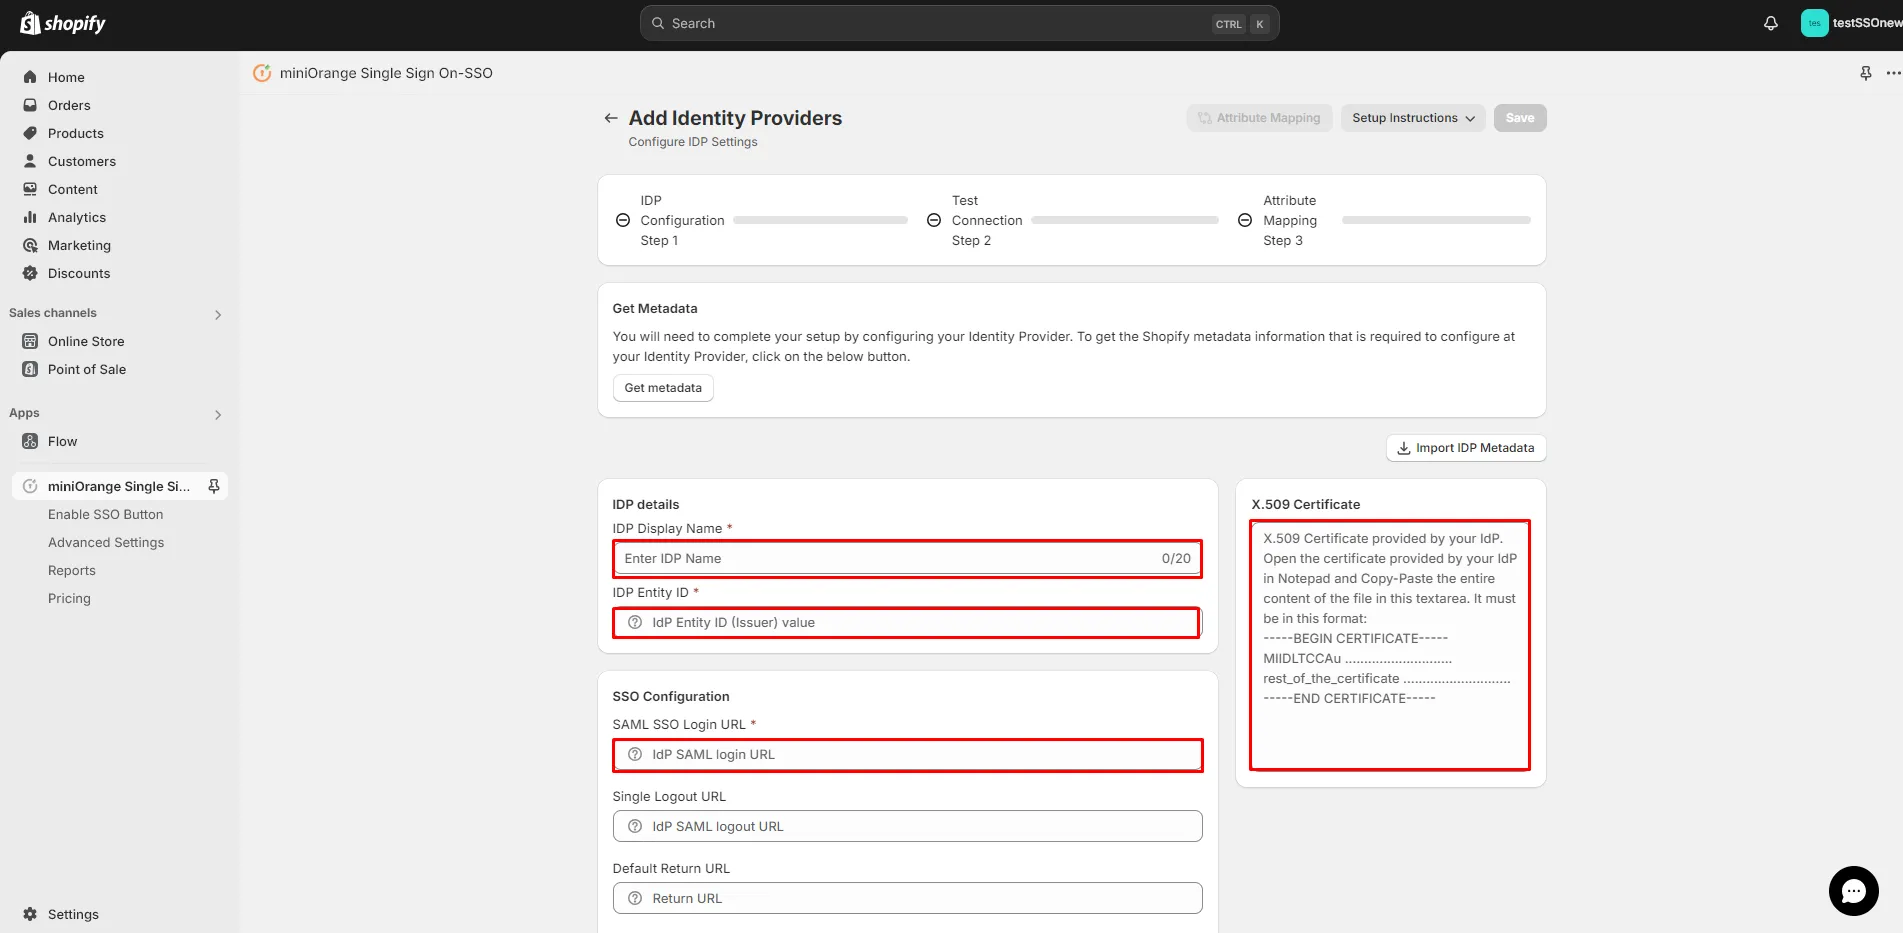
Task: Unpin the miniOrange app from sidebar
Action: click(213, 486)
